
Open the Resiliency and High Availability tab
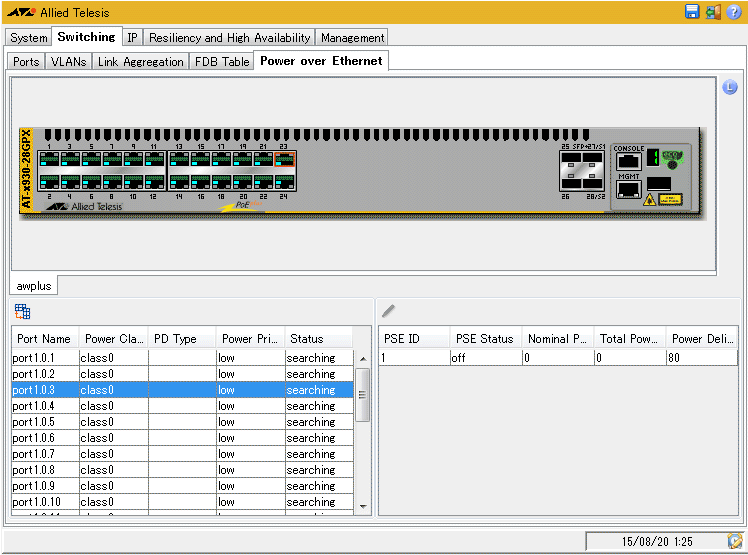click(229, 38)
